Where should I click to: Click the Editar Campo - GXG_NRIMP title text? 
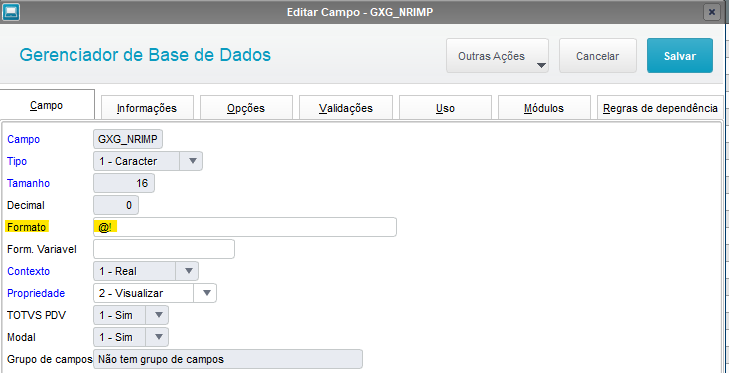pos(360,12)
